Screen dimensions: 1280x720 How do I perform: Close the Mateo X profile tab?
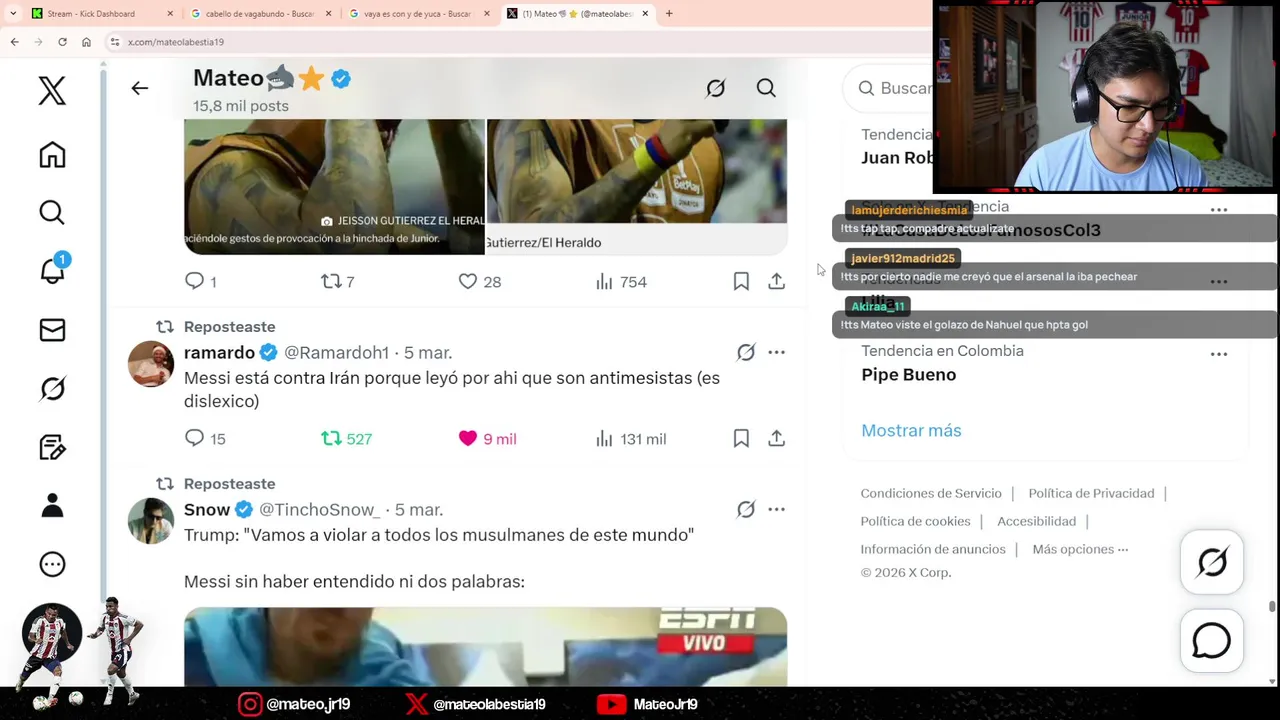click(645, 14)
